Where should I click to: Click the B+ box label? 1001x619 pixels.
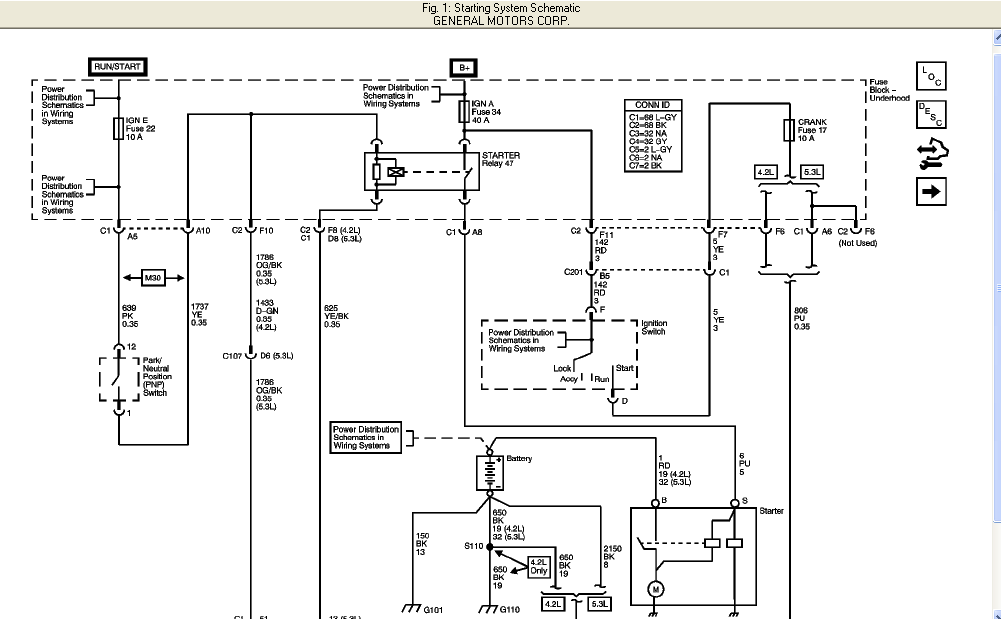(463, 68)
